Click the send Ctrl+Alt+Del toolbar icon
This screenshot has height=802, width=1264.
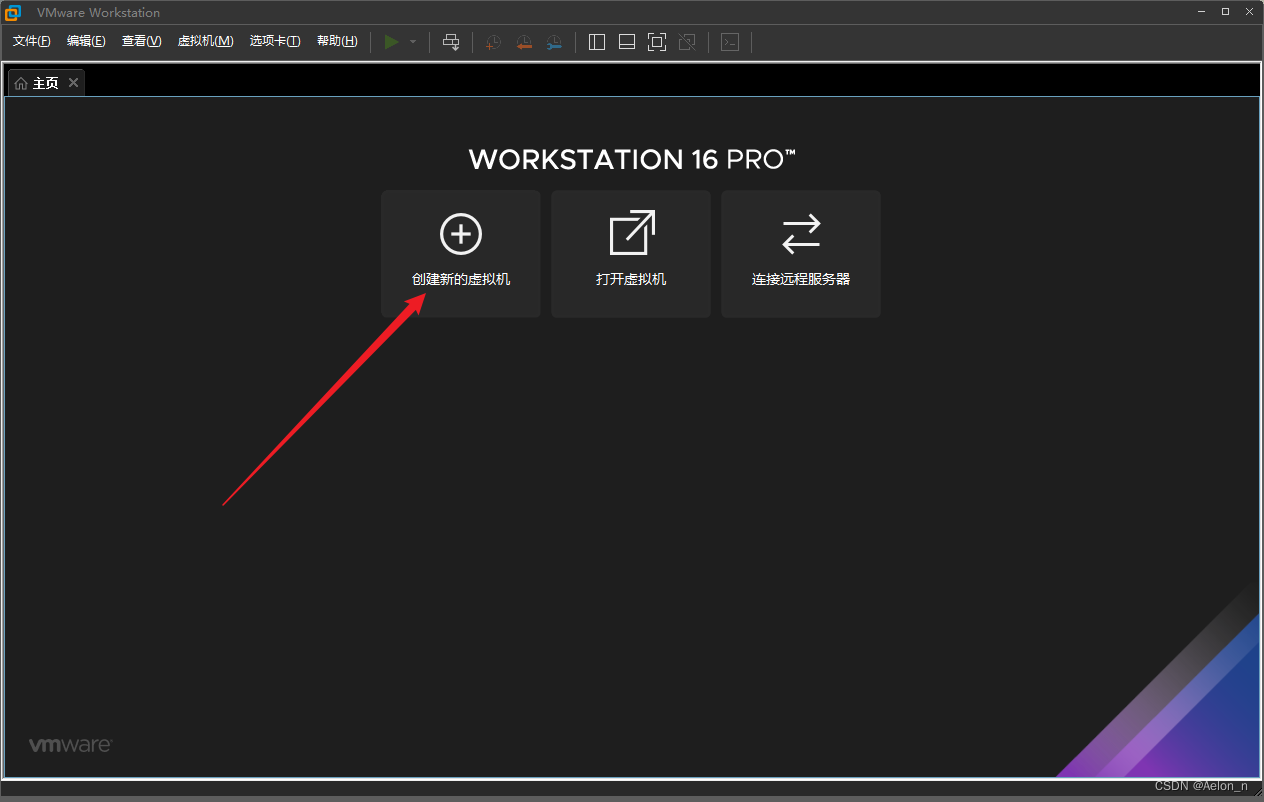click(451, 42)
